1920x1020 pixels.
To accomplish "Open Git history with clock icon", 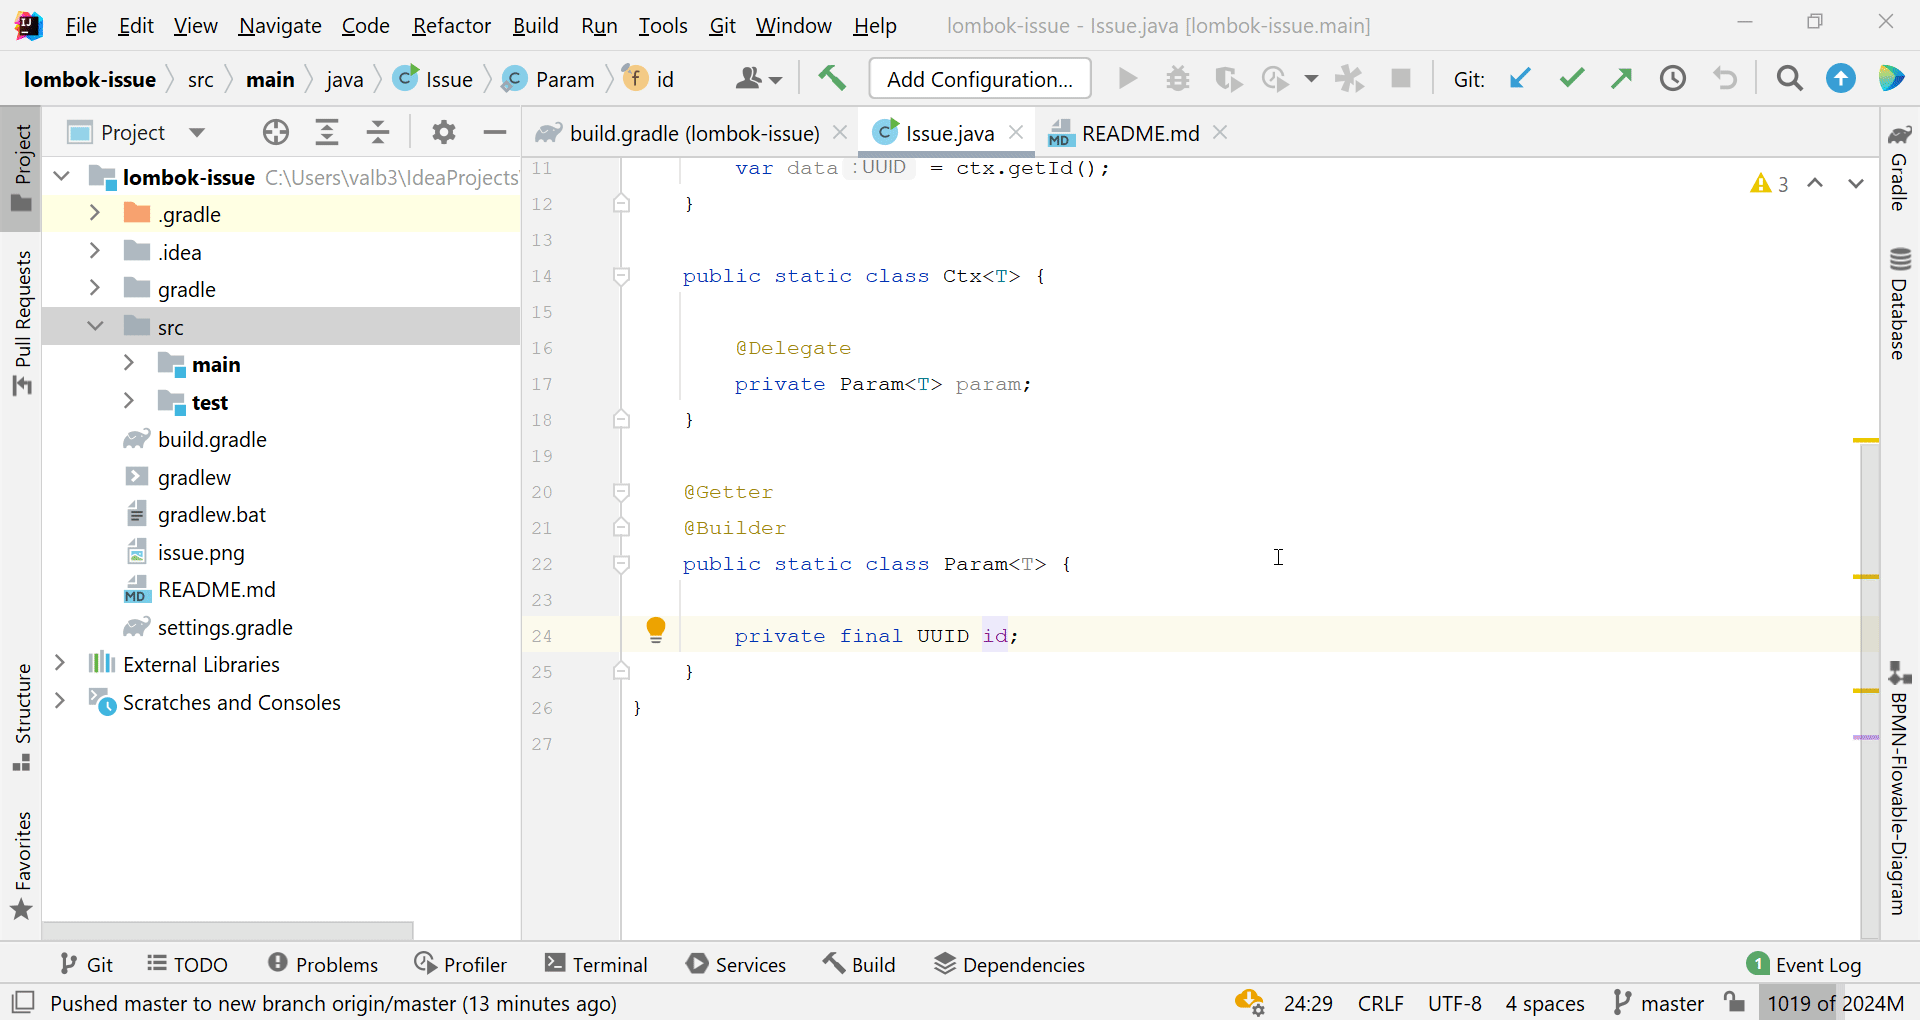I will (1674, 79).
